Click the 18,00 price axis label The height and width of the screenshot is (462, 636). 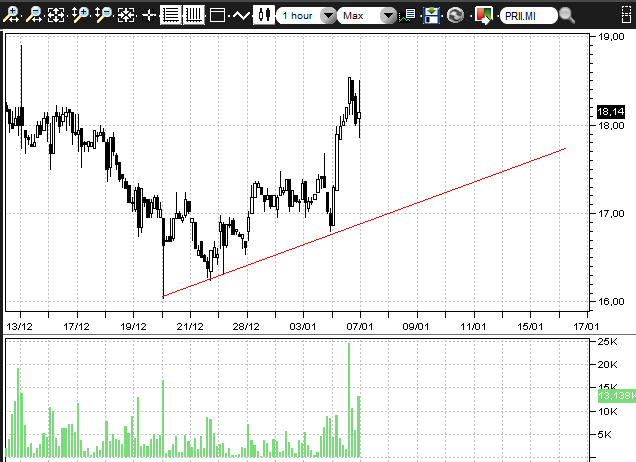point(611,125)
